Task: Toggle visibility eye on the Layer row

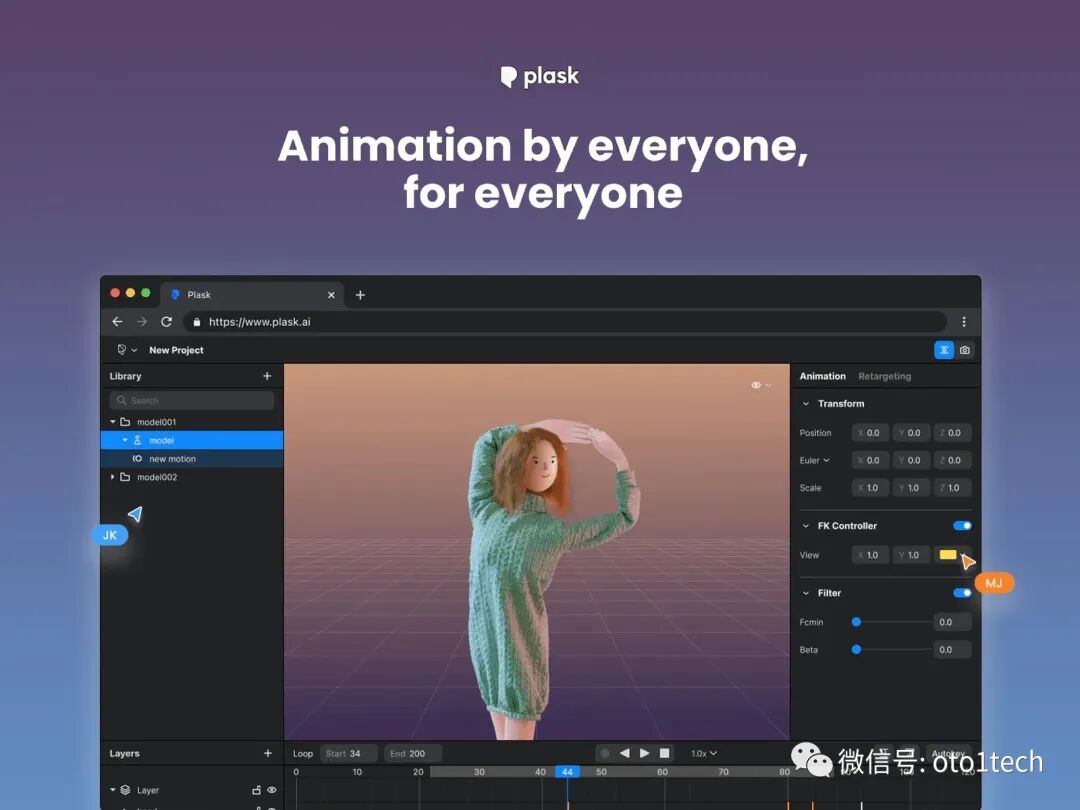Action: pyautogui.click(x=272, y=790)
